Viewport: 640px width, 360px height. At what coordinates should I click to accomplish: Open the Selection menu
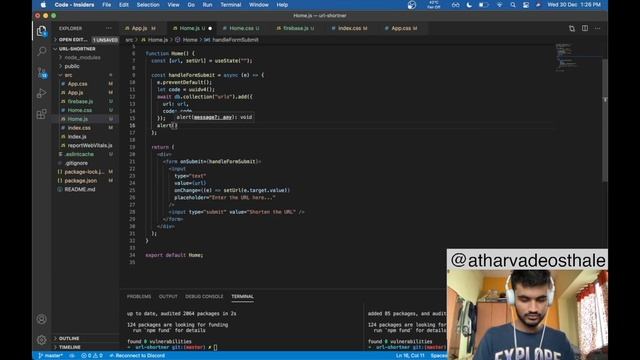148,5
